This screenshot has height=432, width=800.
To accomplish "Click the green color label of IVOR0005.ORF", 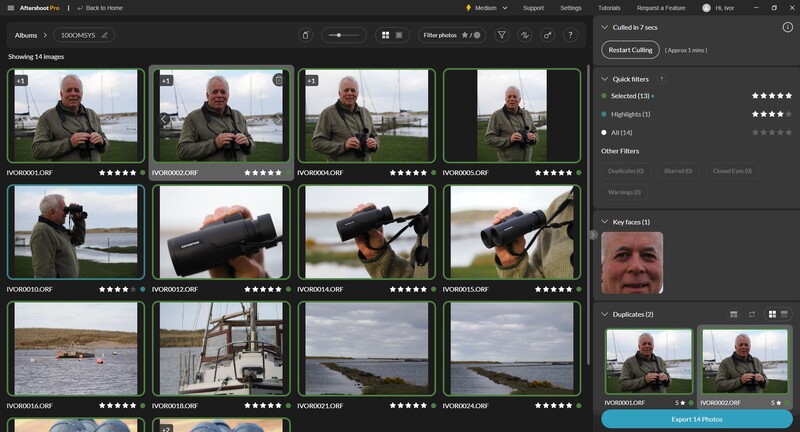I will 579,173.
